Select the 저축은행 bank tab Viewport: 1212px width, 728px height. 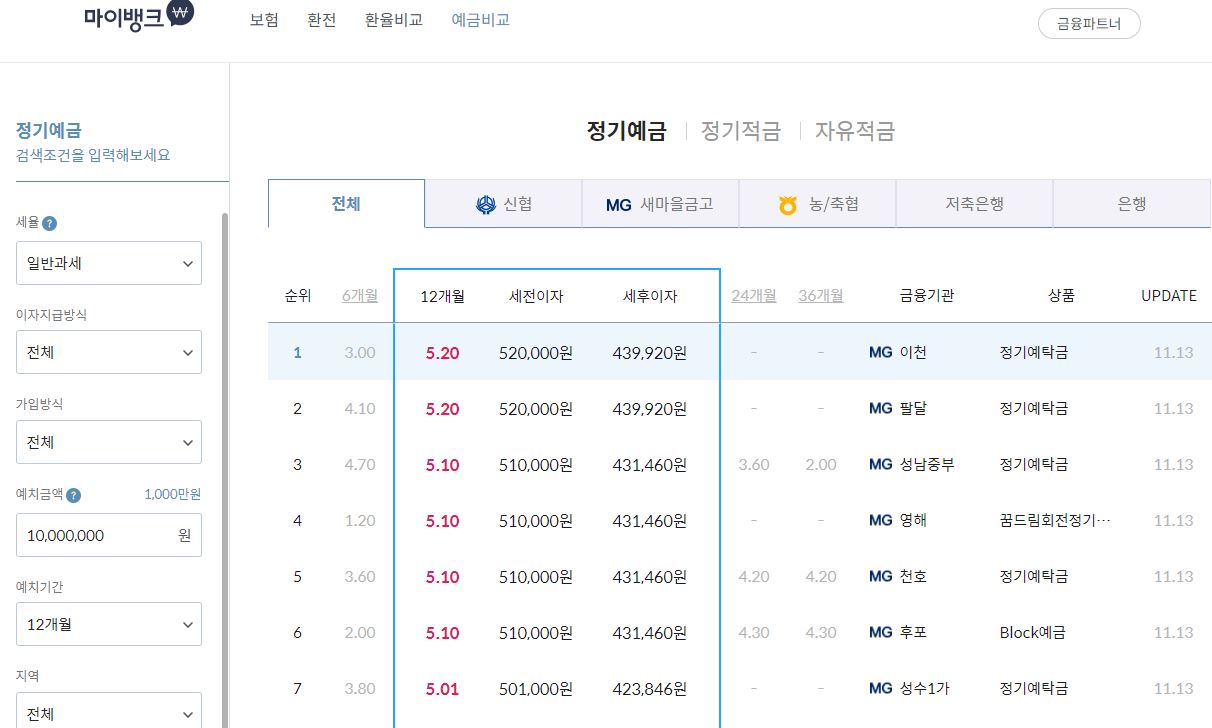(x=974, y=202)
